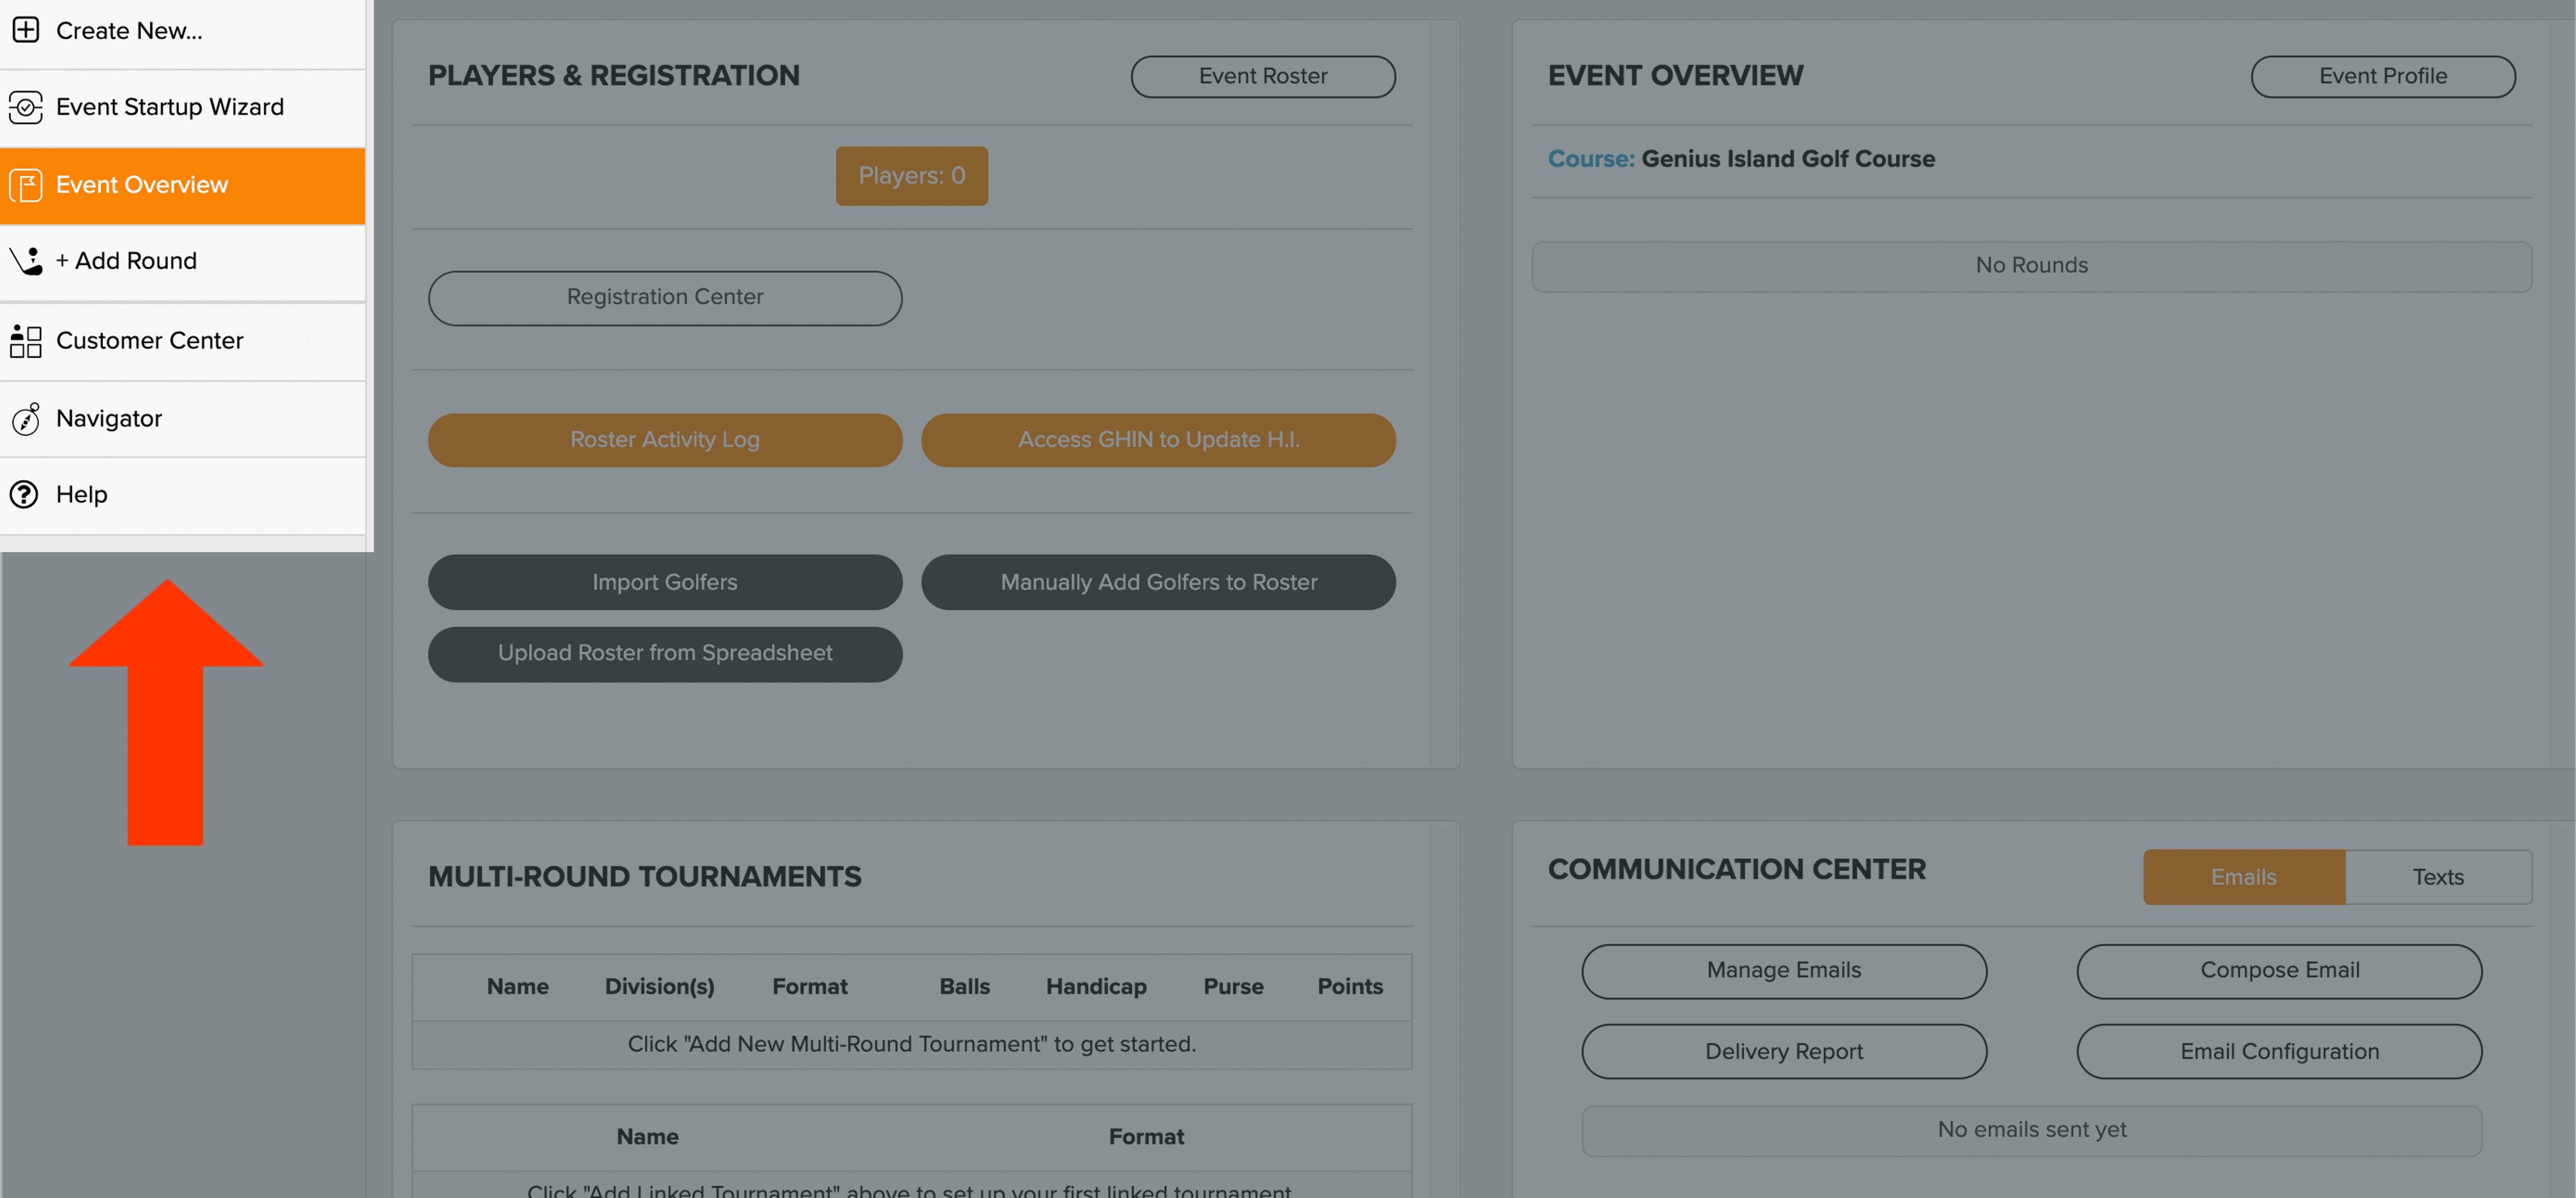Switch to the Emails tab
The image size is (2576, 1198).
[2244, 877]
